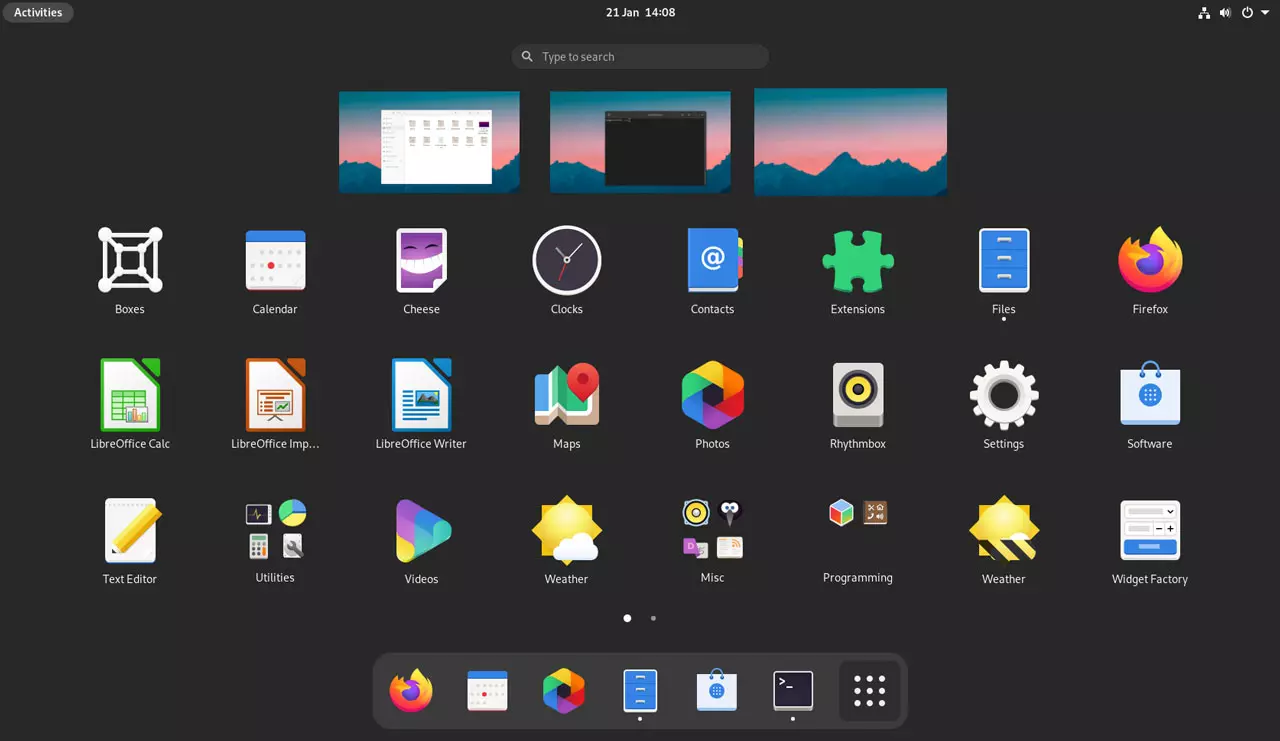Launch Photos from the app grid

tap(713, 395)
